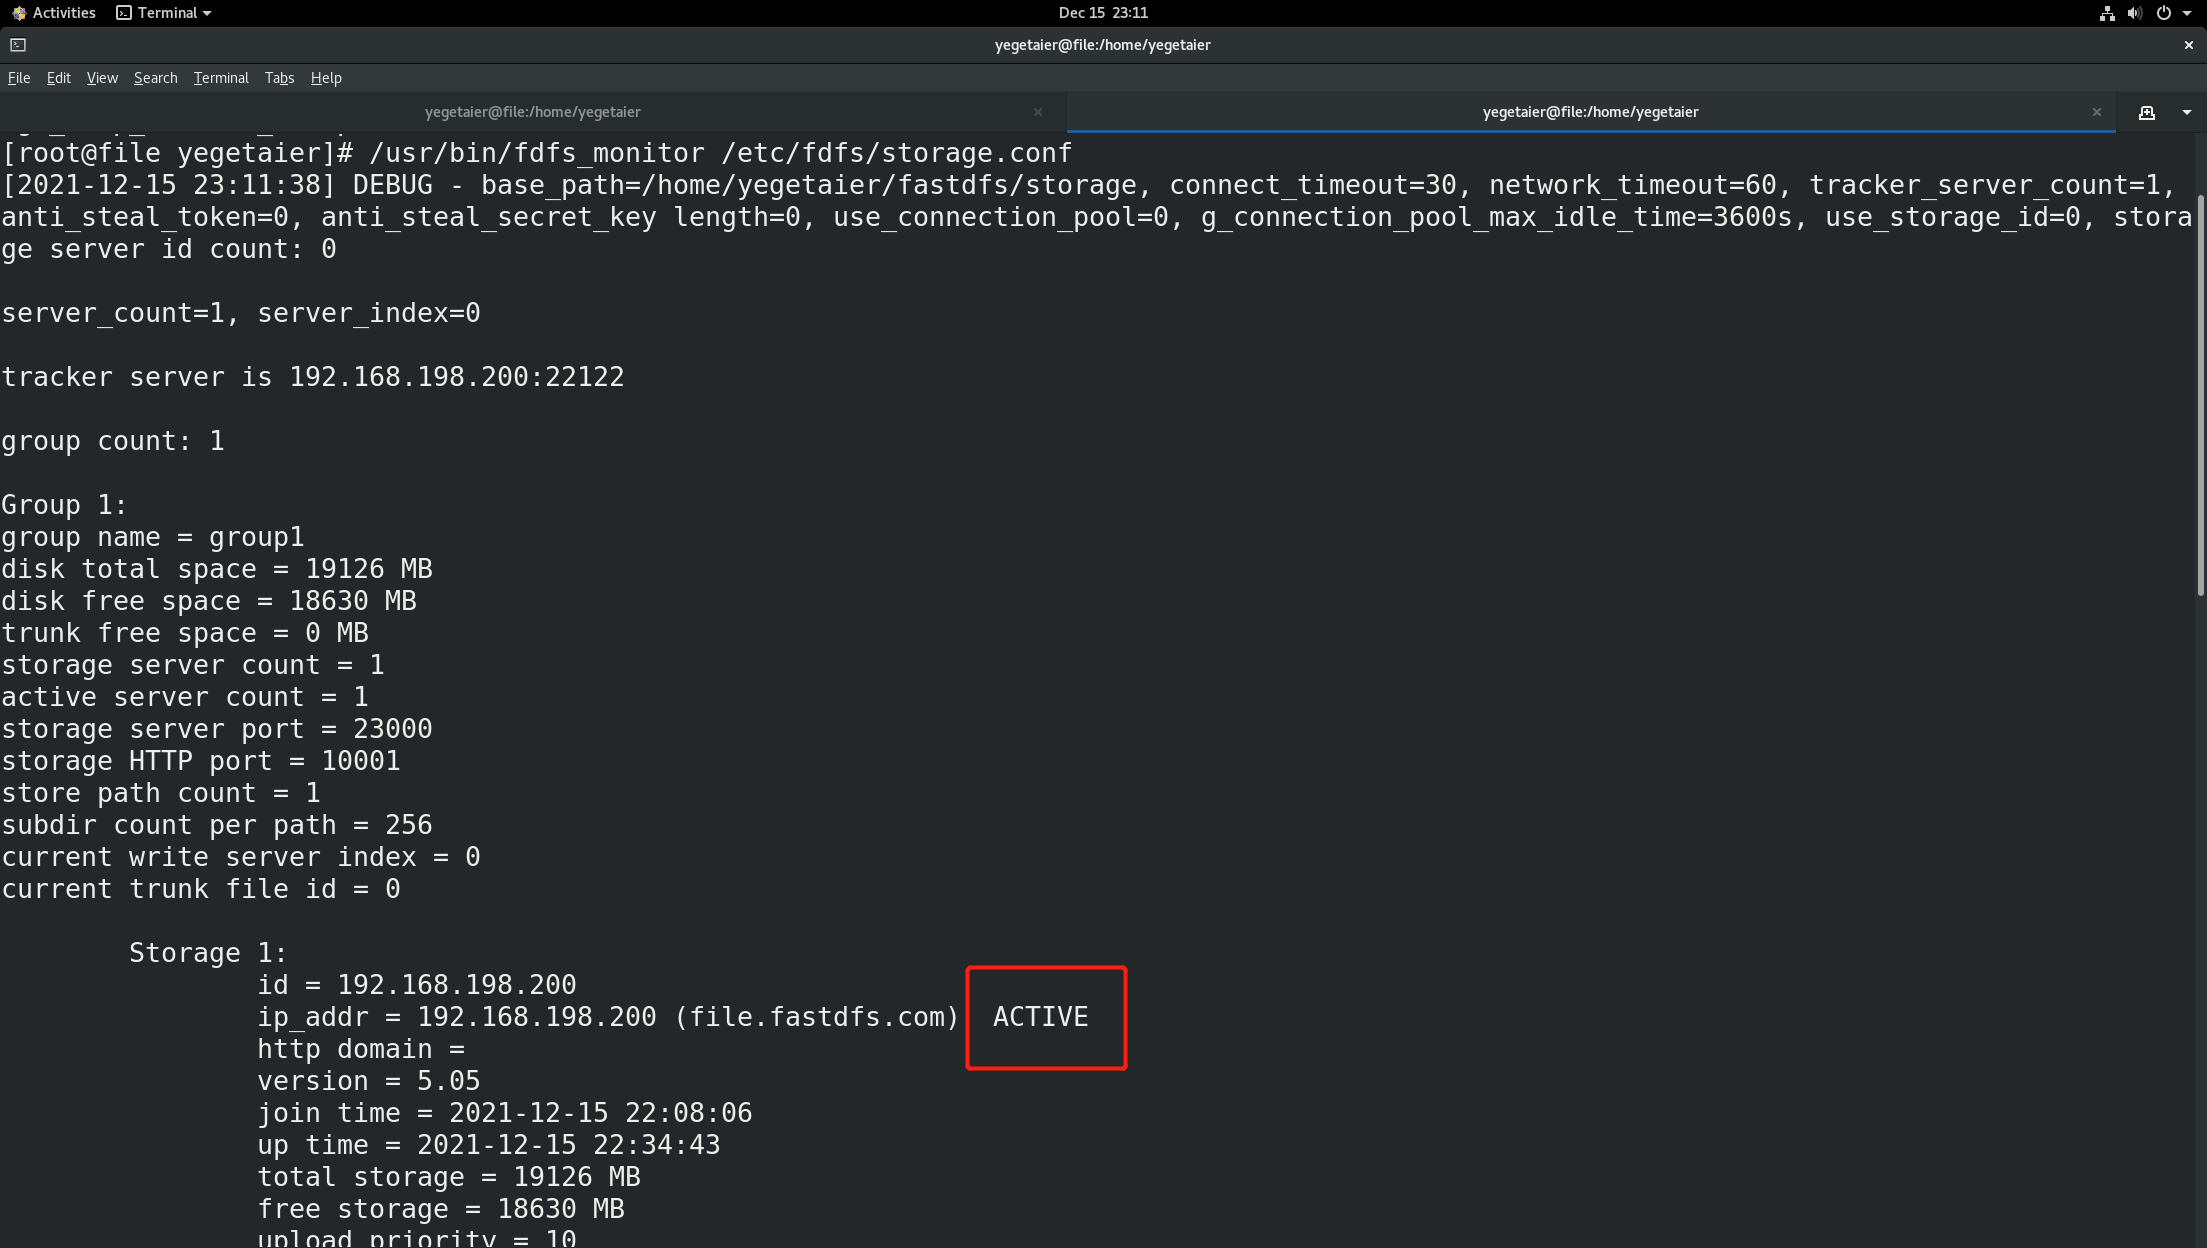
Task: Click the power icon in top bar
Action: [x=2163, y=13]
